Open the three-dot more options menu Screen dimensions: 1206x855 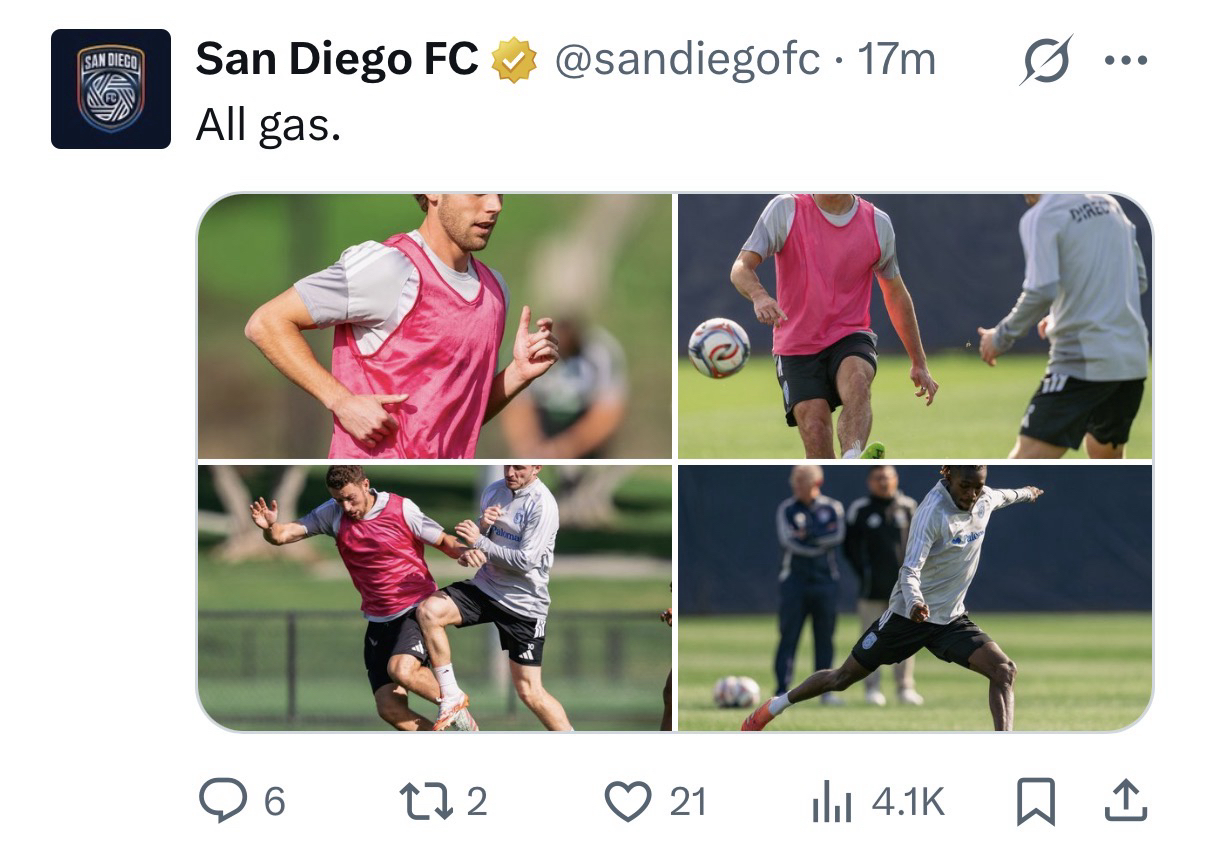(1127, 60)
